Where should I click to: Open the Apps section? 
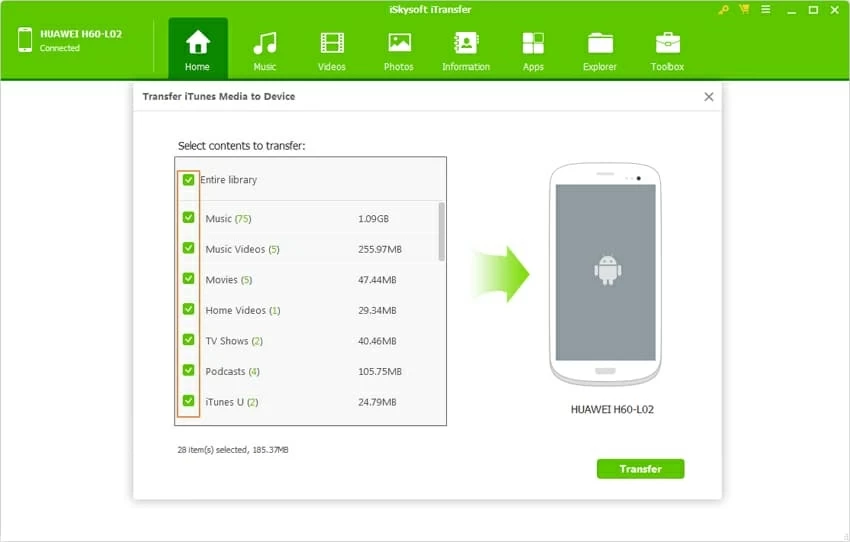point(533,50)
